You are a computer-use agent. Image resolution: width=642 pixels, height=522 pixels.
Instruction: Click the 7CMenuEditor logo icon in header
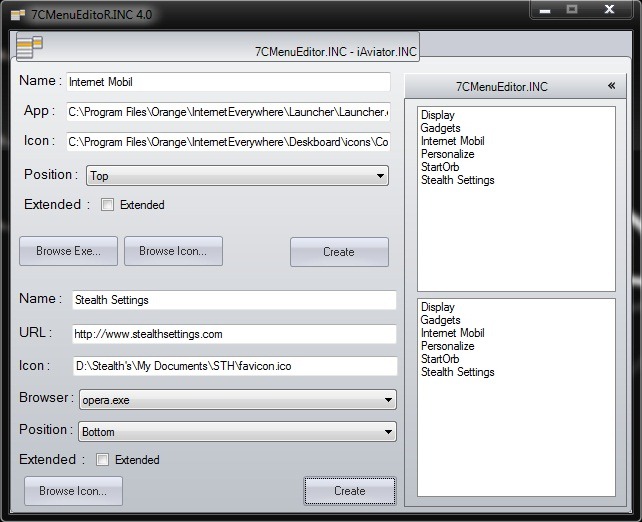(x=30, y=46)
